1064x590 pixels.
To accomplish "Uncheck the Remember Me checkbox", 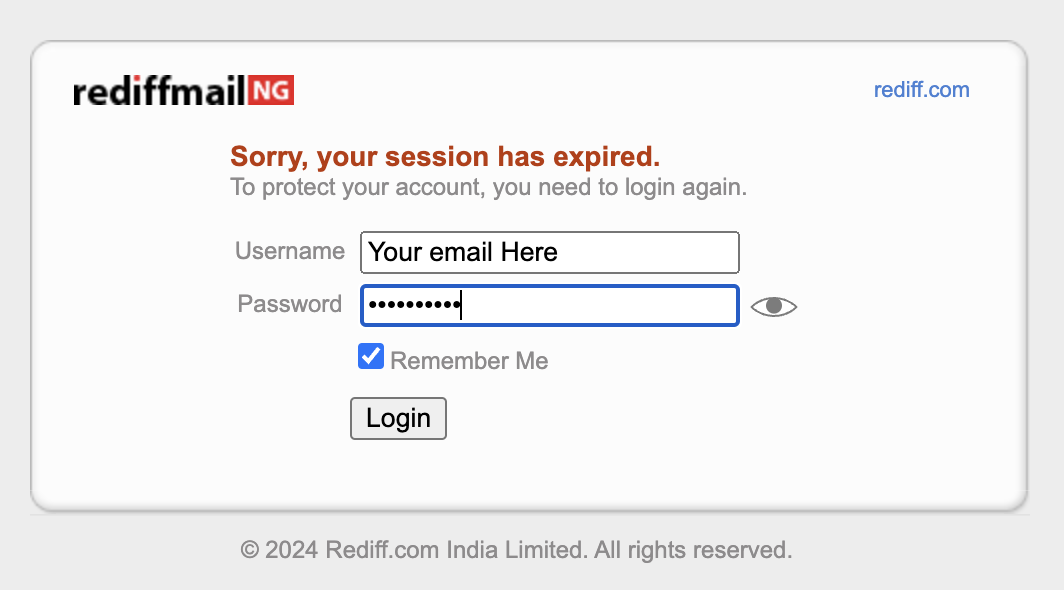I will point(370,356).
